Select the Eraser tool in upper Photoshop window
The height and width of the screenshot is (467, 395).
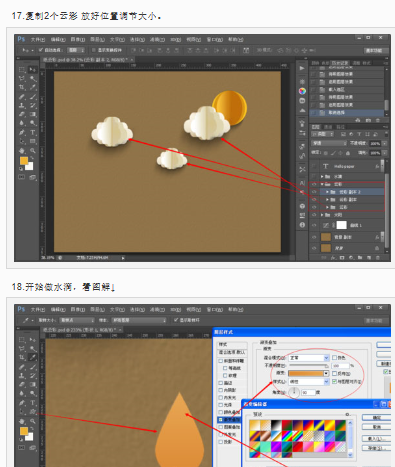coord(22,114)
